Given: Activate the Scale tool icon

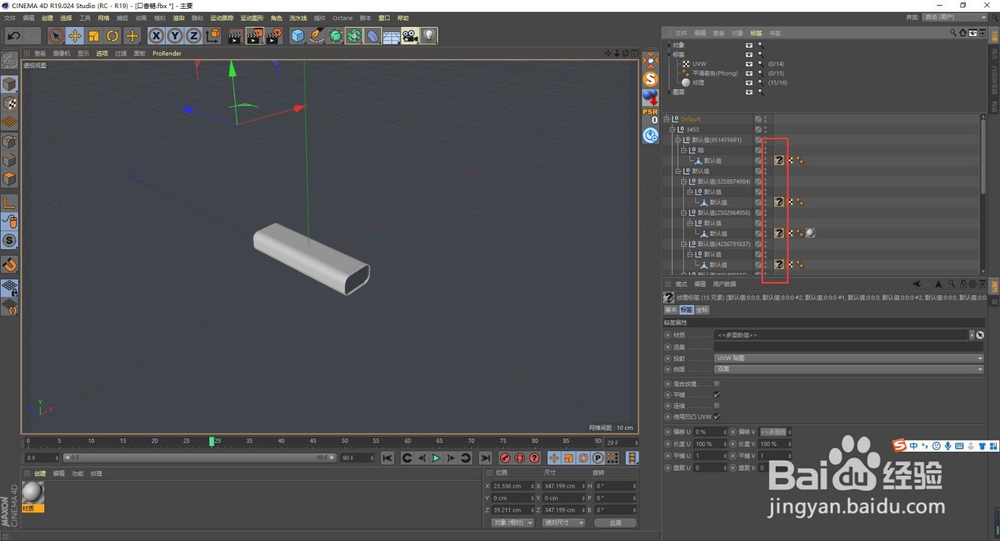Looking at the screenshot, I should [x=94, y=36].
